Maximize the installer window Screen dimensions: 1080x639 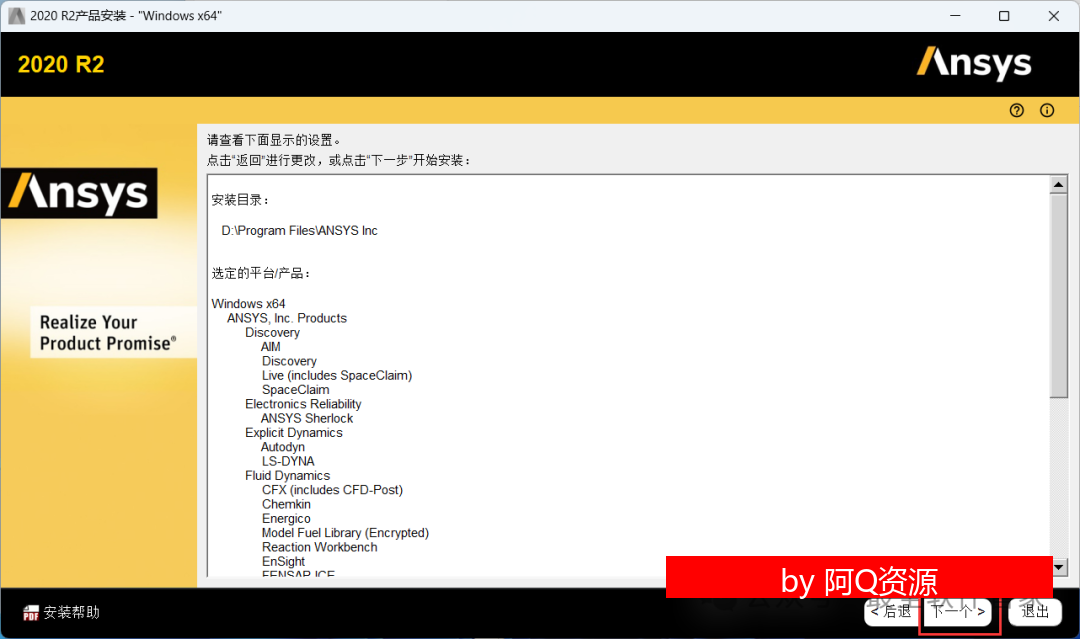1004,16
